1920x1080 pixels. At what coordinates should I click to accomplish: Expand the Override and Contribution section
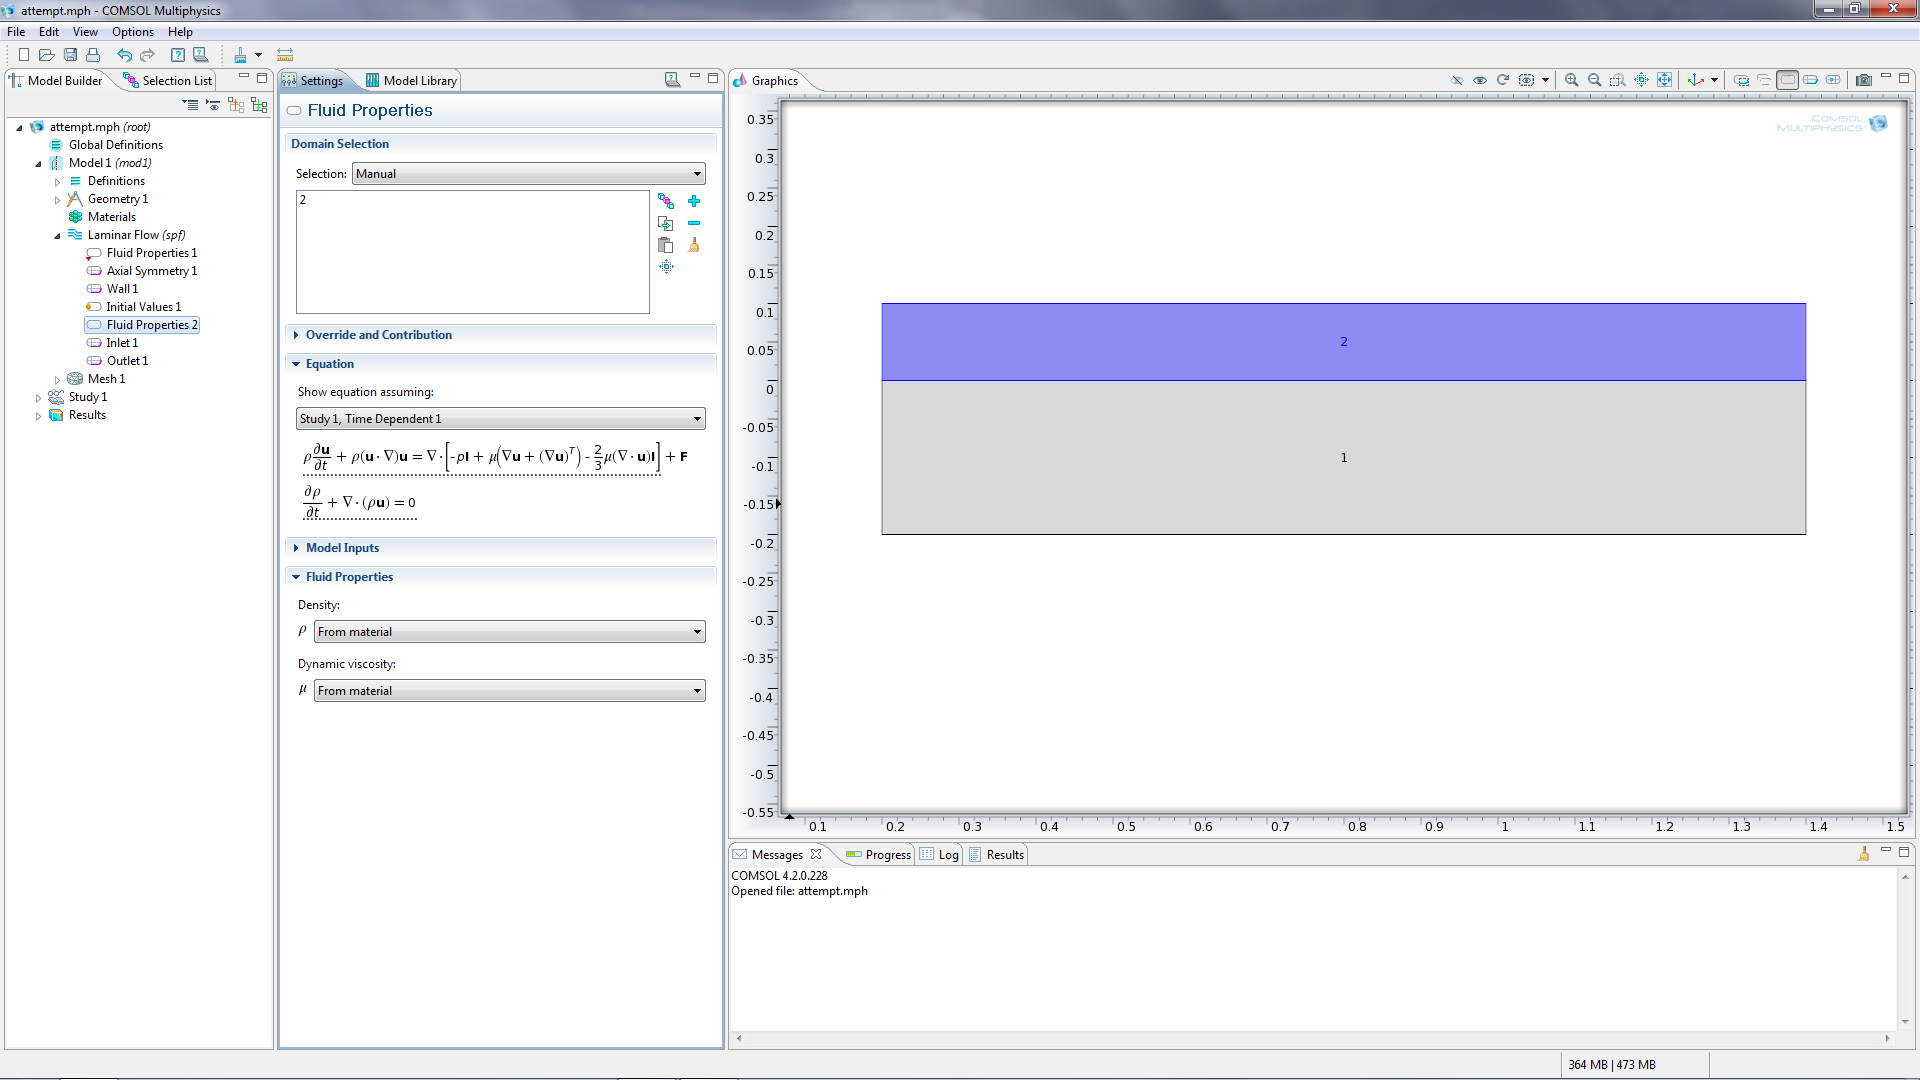click(x=378, y=335)
